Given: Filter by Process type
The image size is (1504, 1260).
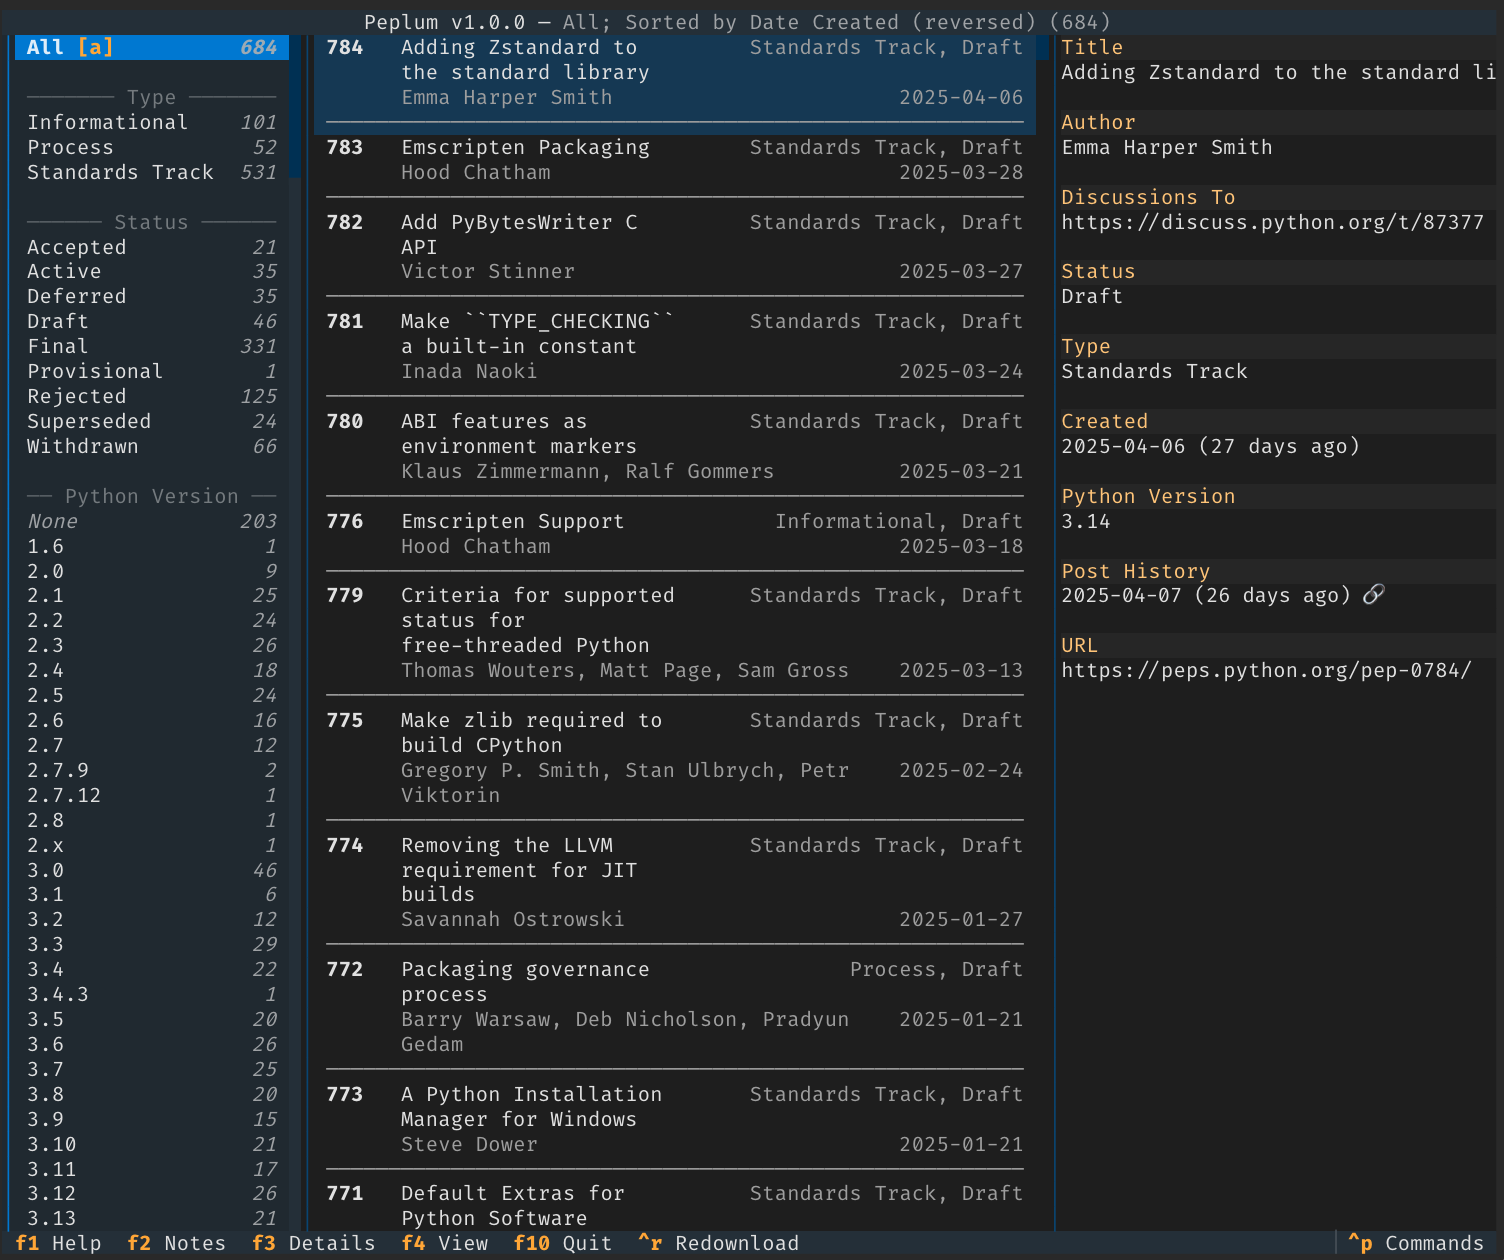Looking at the screenshot, I should click(x=152, y=147).
